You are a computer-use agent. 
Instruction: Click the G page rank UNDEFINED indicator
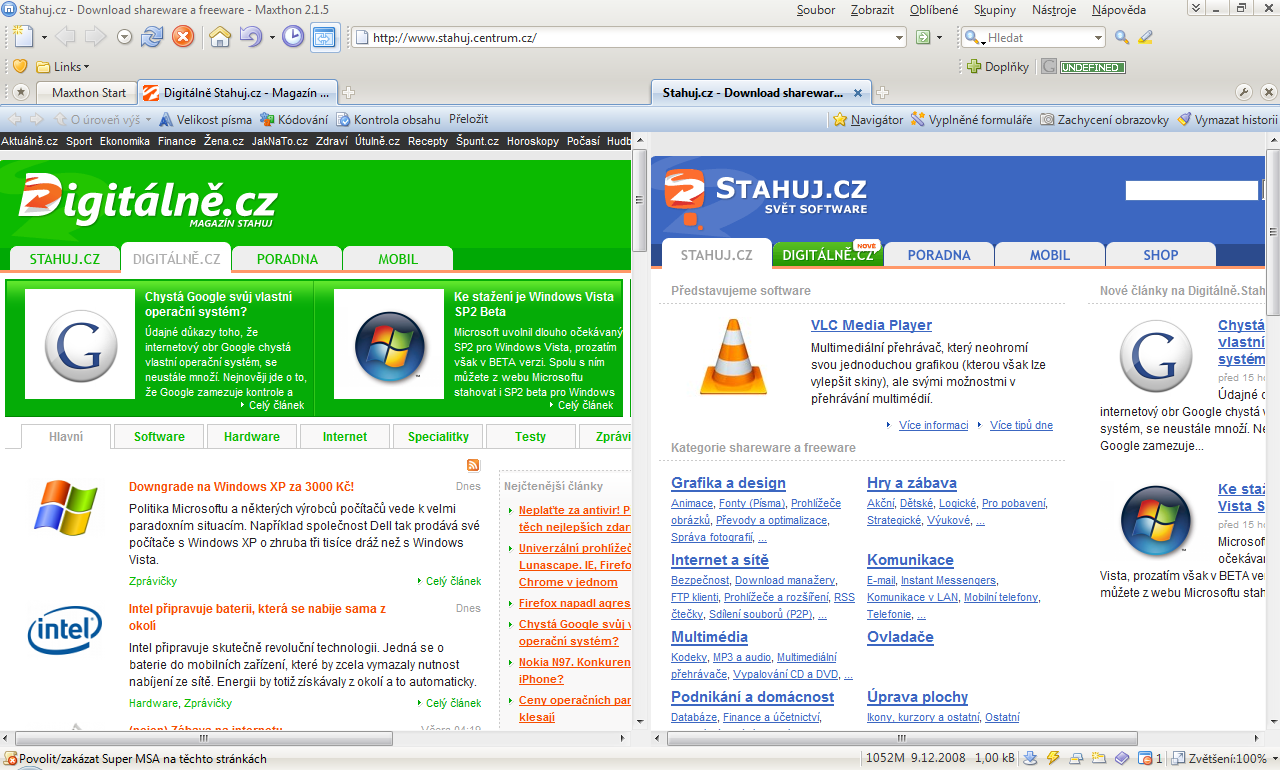click(1083, 67)
